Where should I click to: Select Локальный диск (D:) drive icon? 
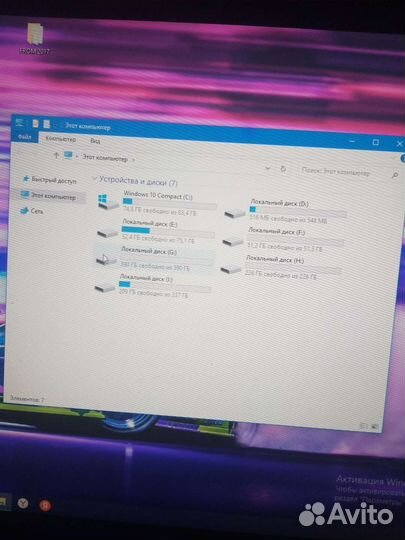coord(235,213)
